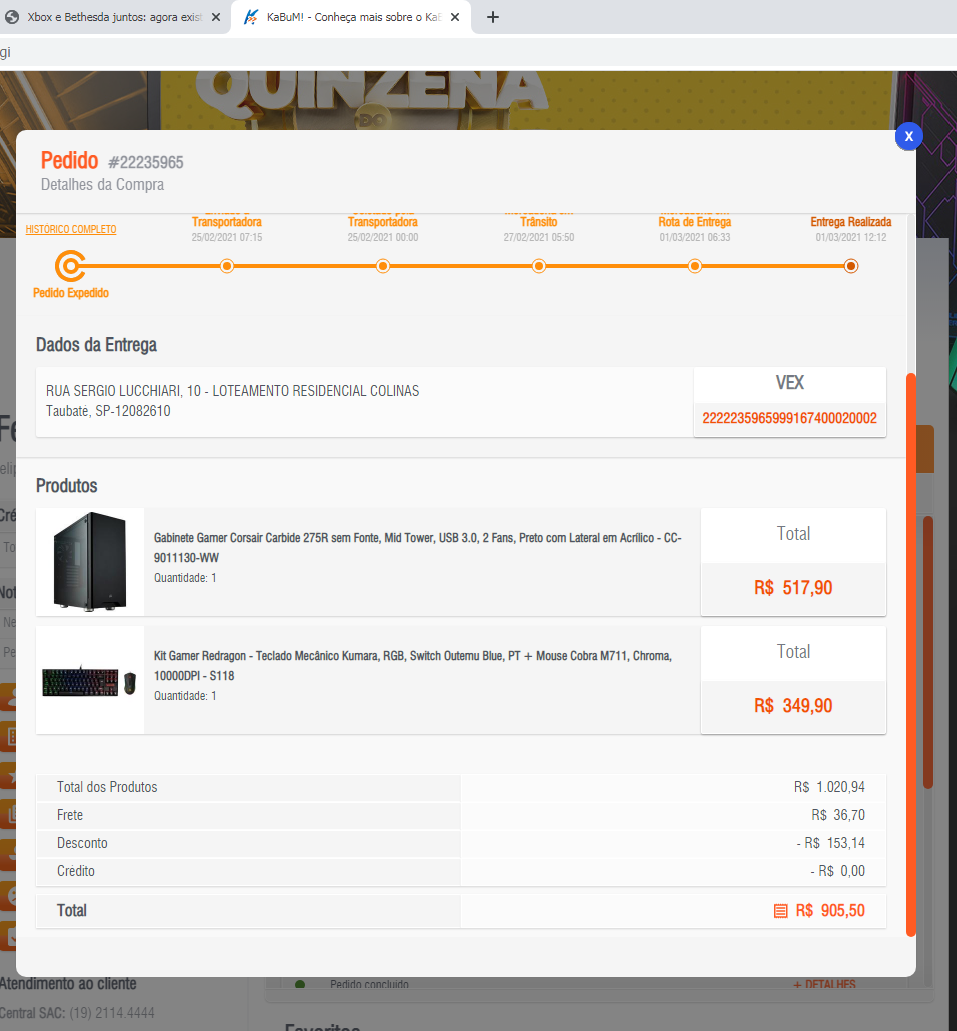Click the Dados da Entrega heading

(x=96, y=345)
